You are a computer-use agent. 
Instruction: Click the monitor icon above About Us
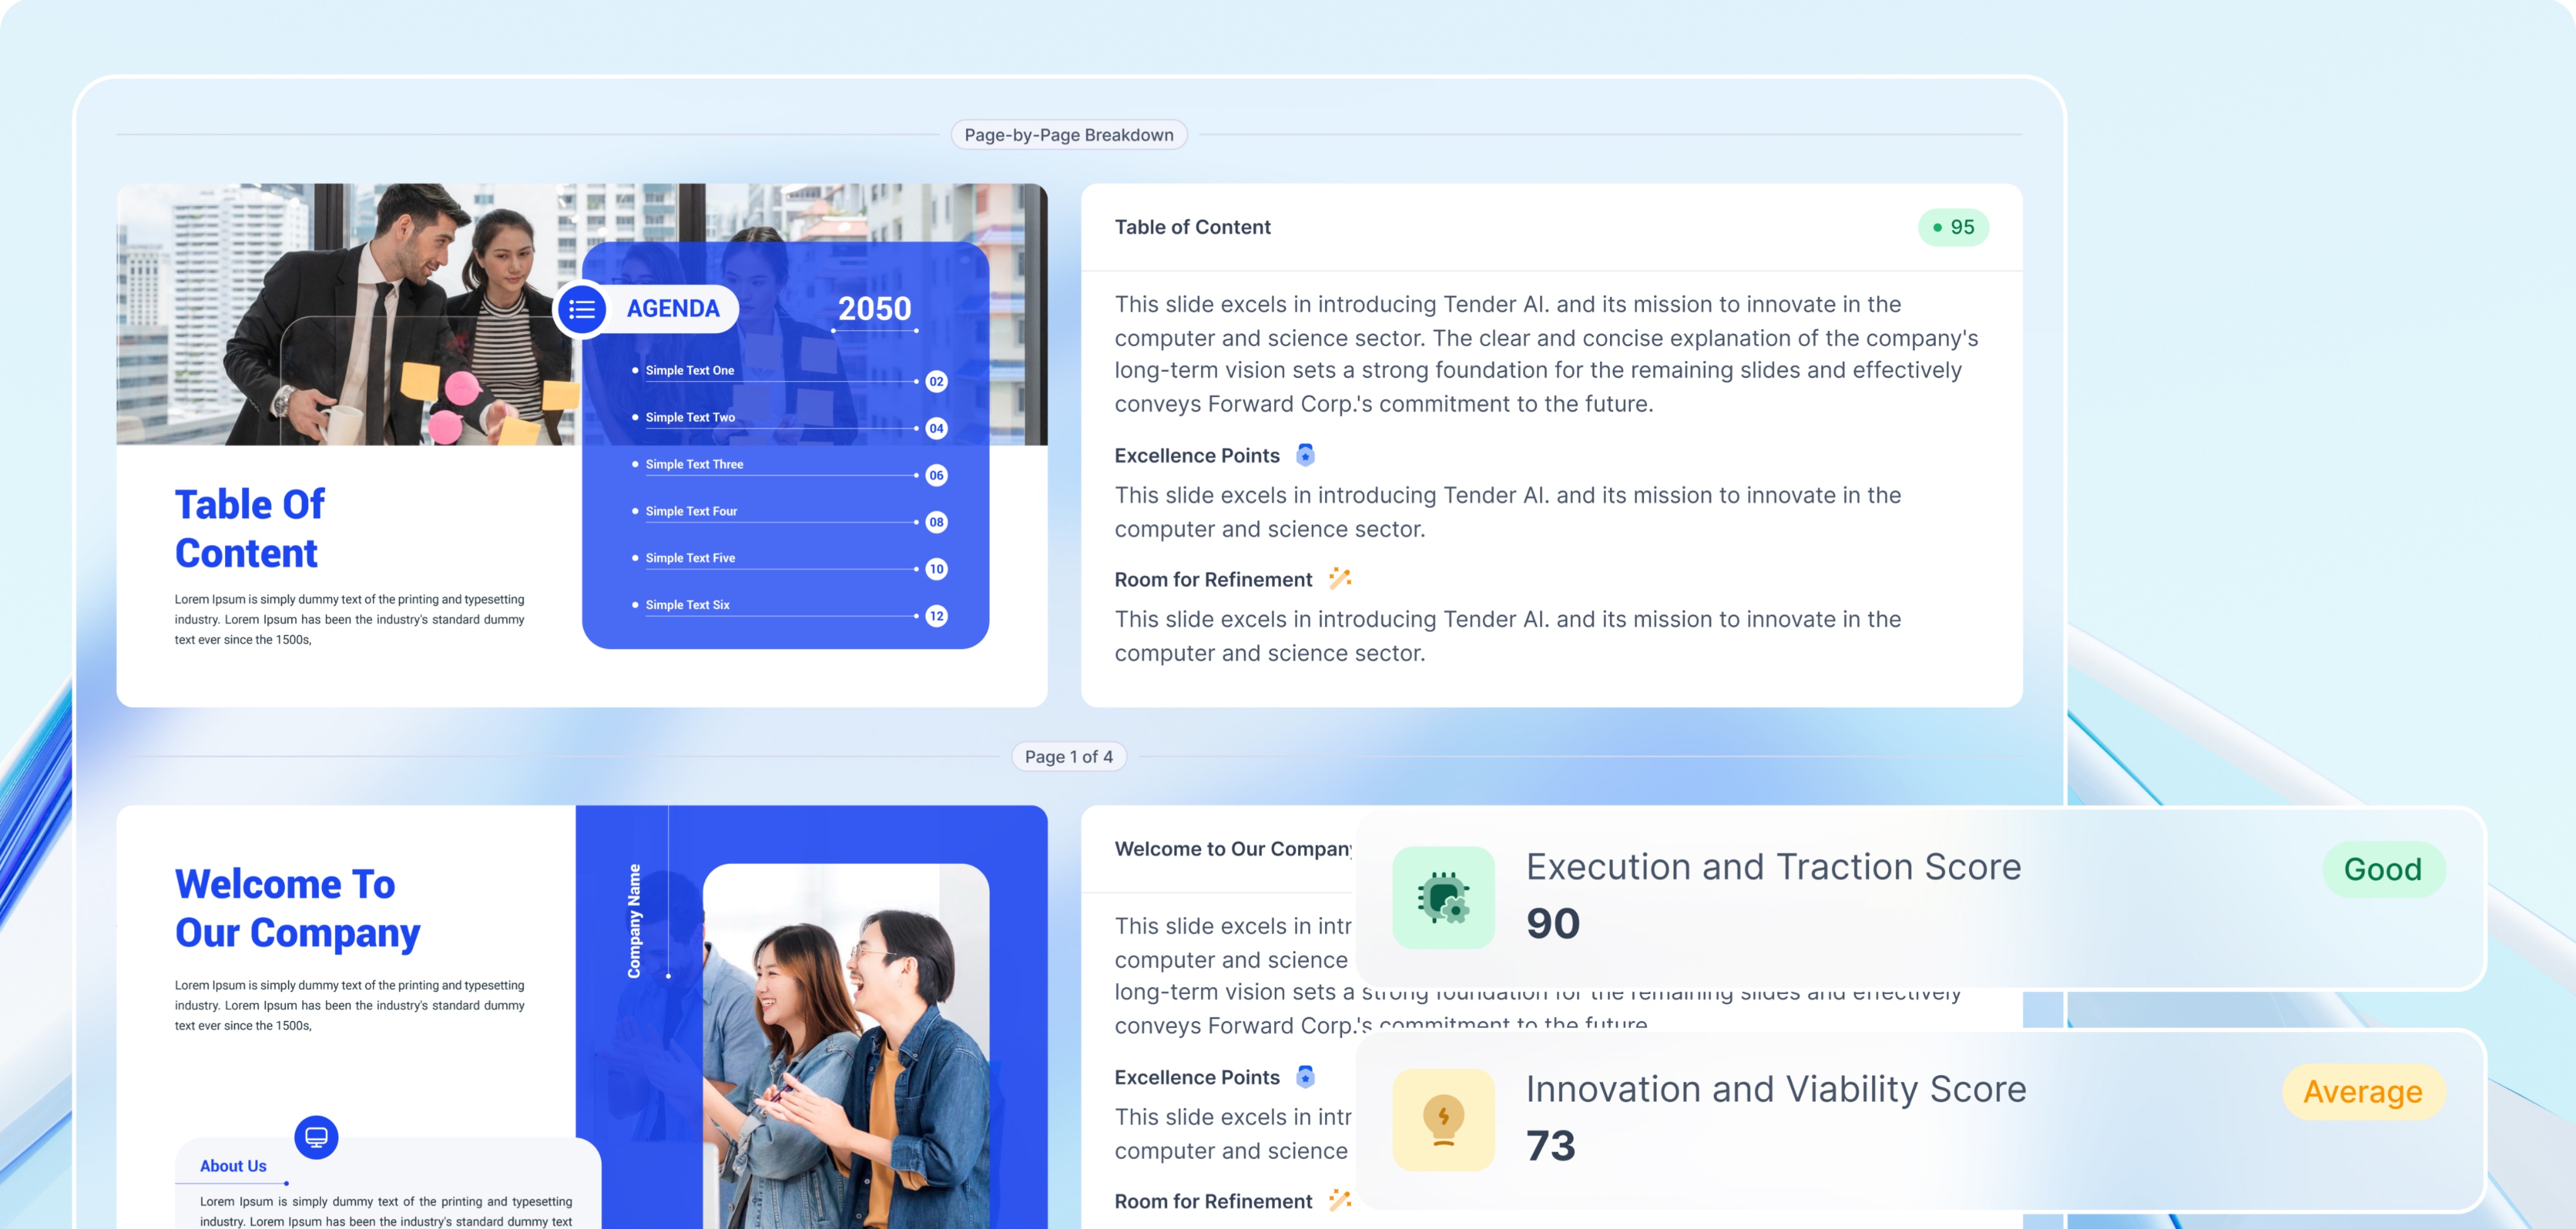coord(317,1137)
